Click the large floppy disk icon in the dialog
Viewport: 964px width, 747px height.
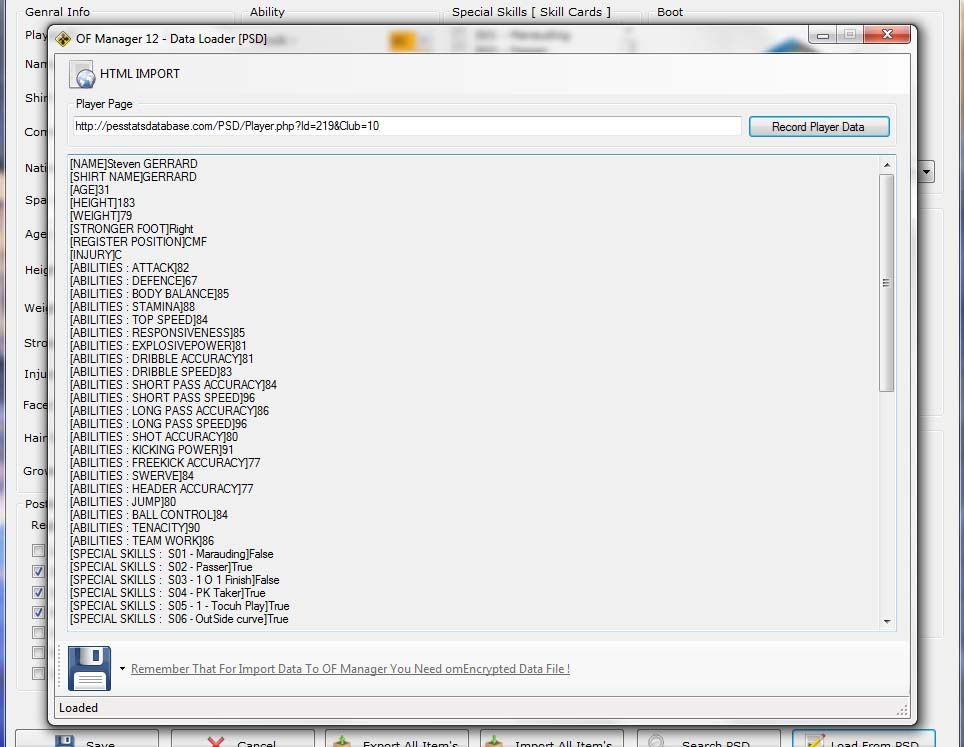pos(89,668)
